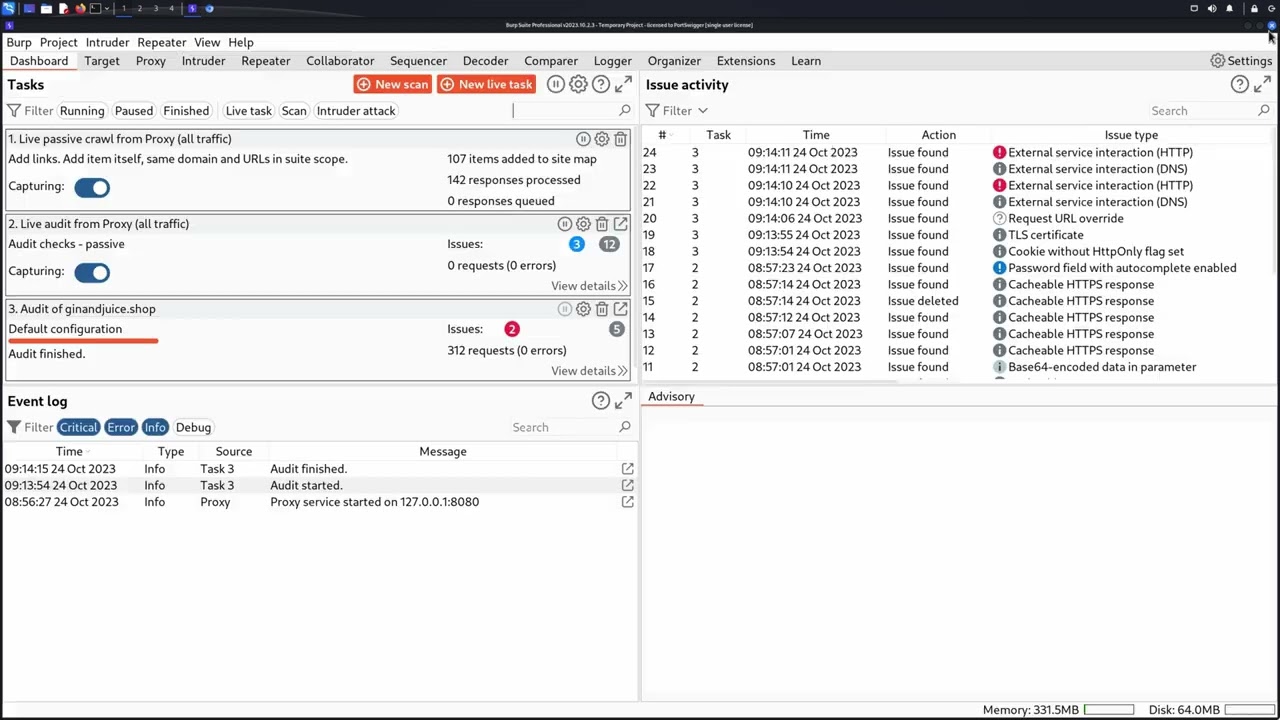The width and height of the screenshot is (1280, 720).
Task: Toggle the Scan task filter
Action: (294, 111)
